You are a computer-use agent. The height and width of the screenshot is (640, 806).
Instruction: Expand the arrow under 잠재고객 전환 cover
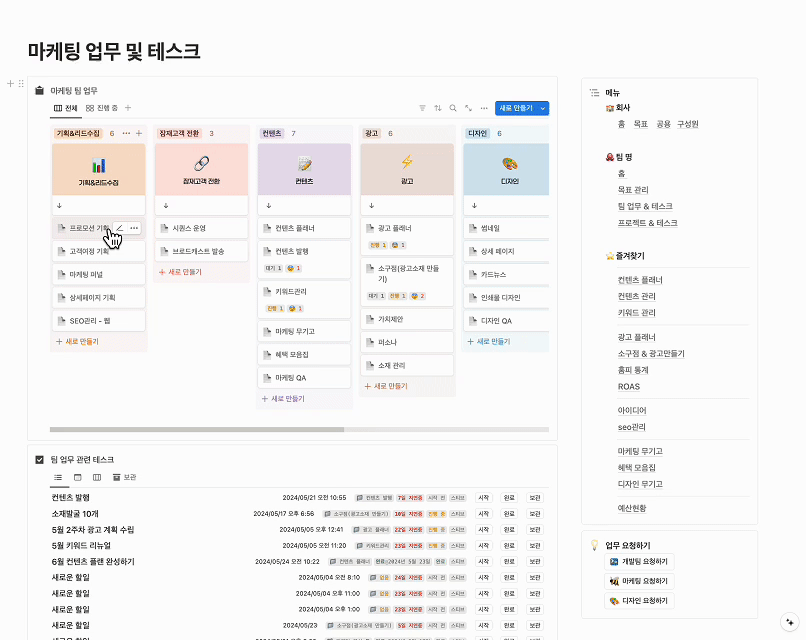162,206
